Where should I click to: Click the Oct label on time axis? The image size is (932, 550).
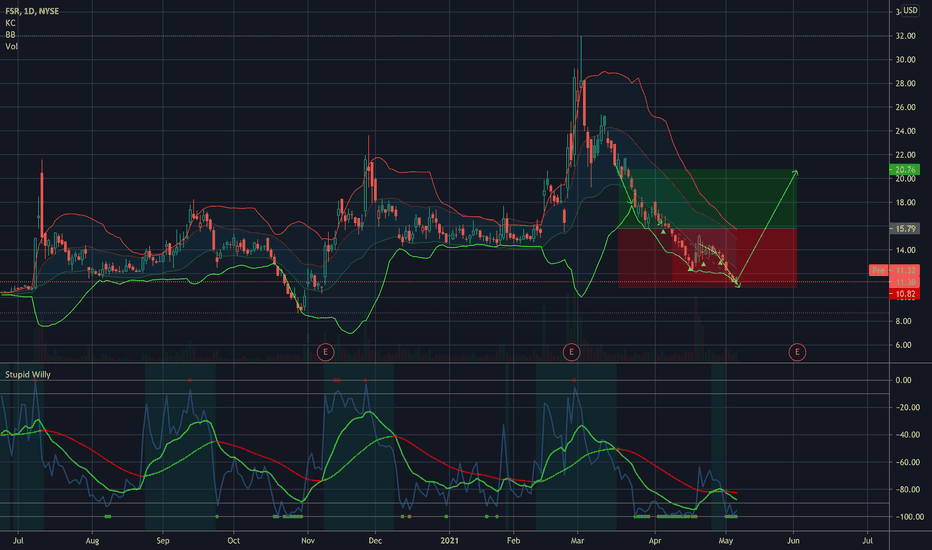[233, 540]
